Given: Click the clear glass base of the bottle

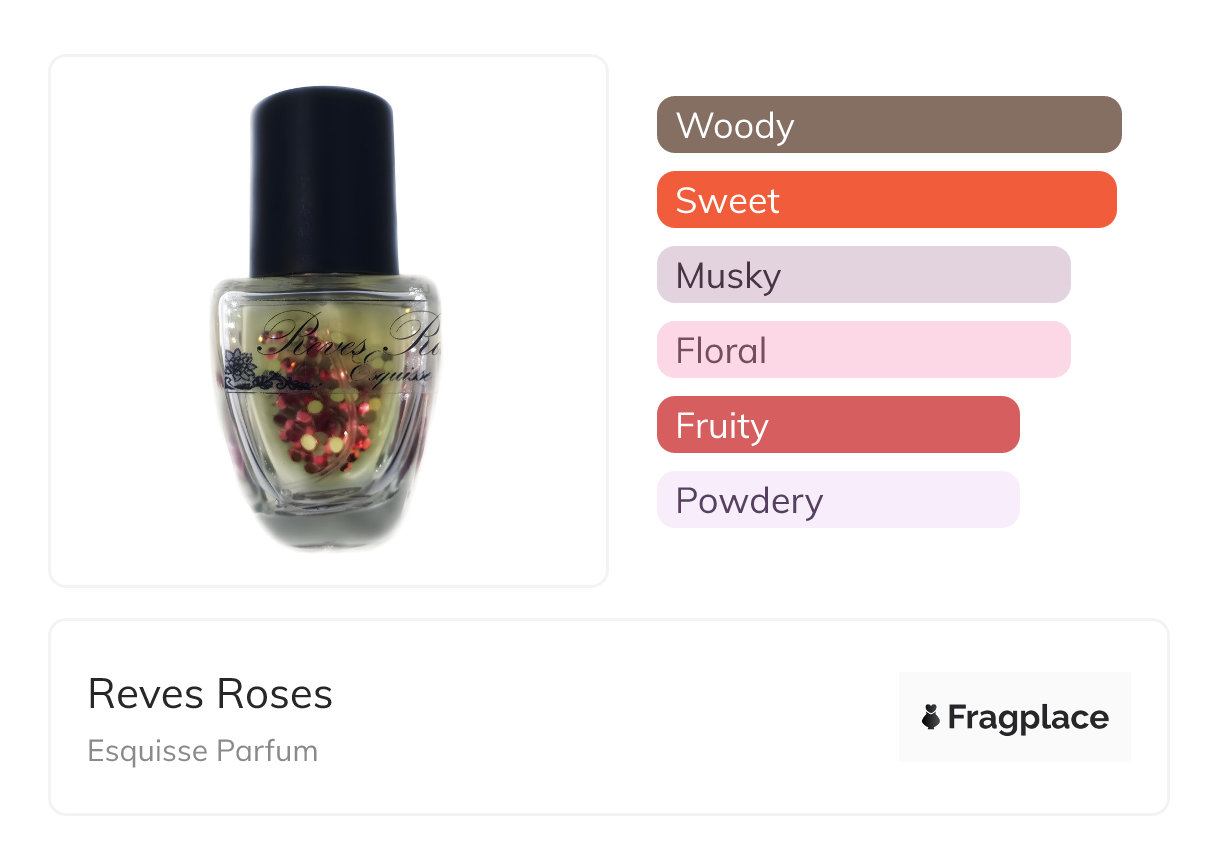Looking at the screenshot, I should coord(325,518).
